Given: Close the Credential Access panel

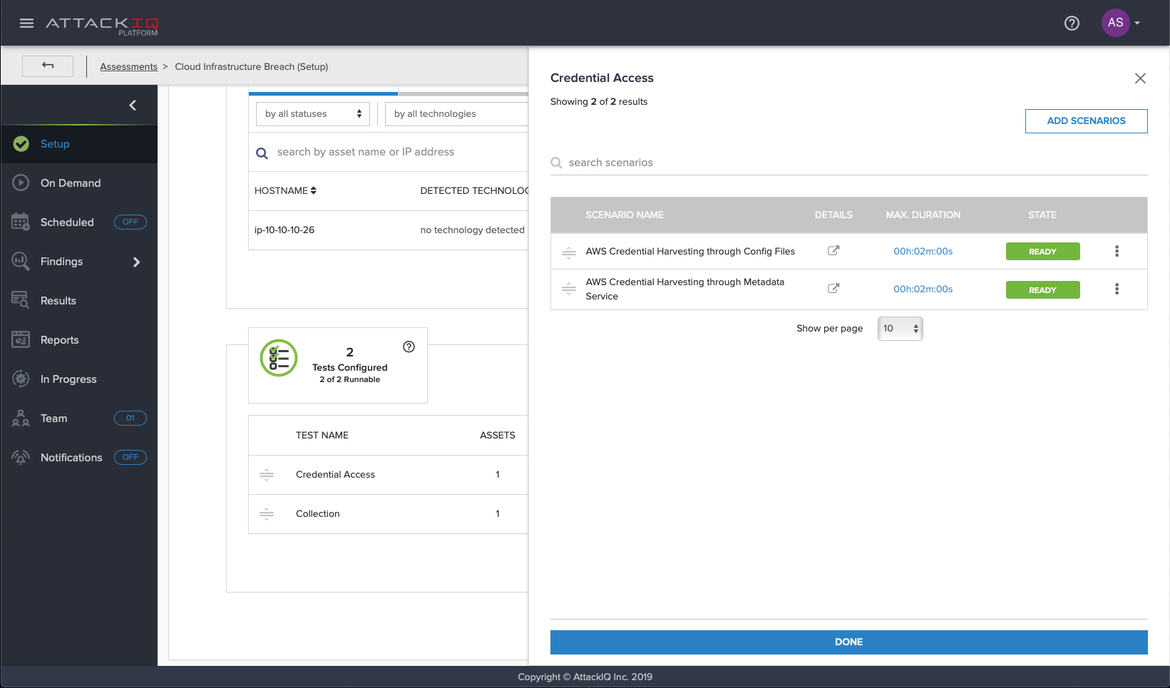Looking at the screenshot, I should click(x=1140, y=78).
